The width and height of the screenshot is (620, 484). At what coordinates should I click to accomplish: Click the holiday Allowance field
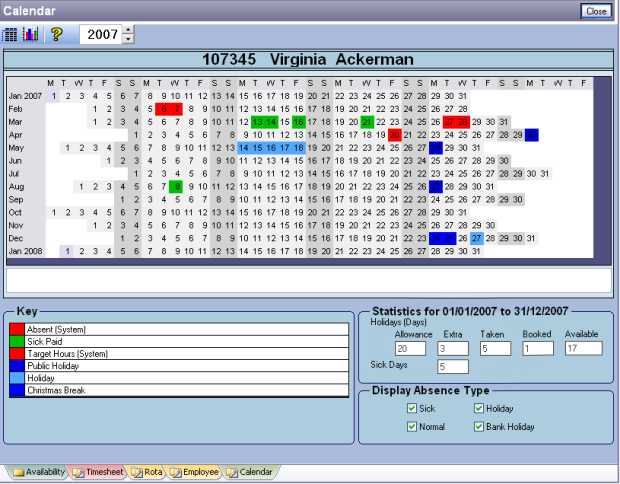coord(410,348)
